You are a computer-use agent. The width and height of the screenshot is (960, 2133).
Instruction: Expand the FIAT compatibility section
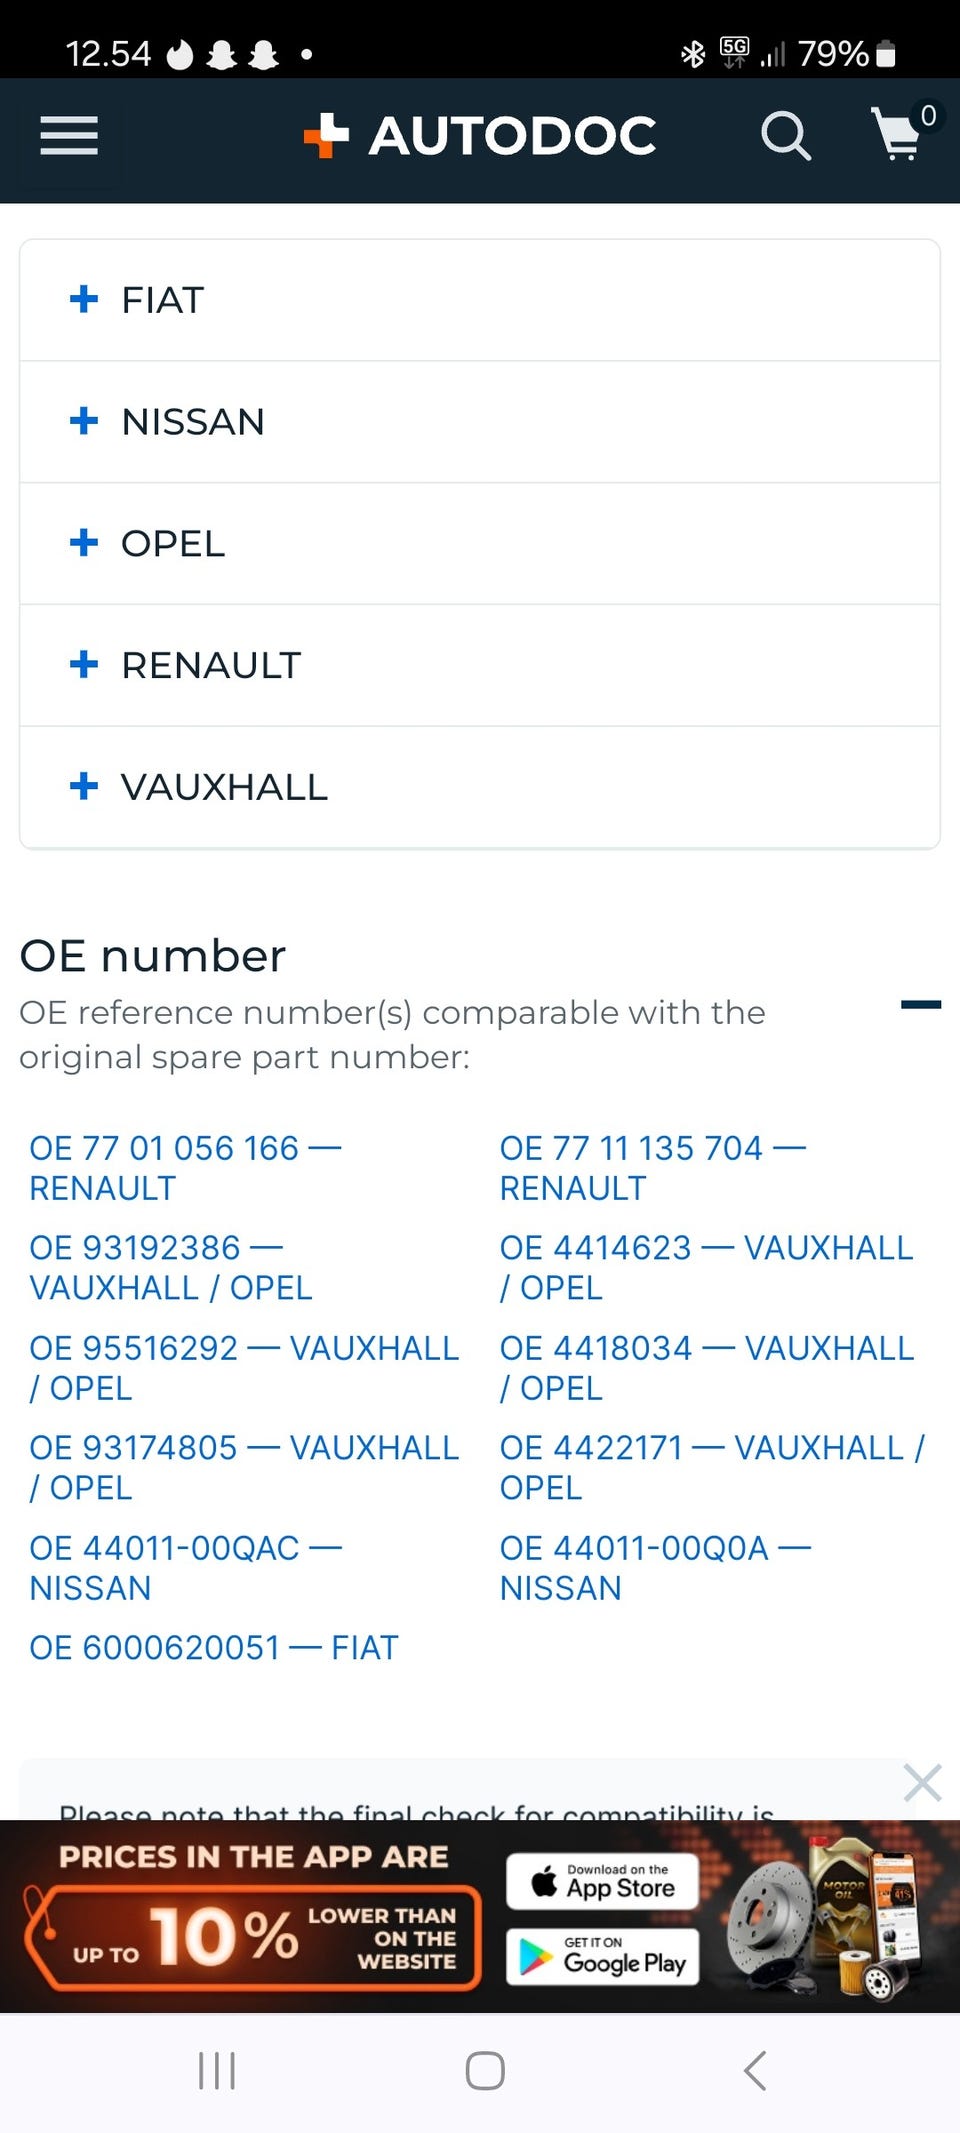click(x=480, y=300)
